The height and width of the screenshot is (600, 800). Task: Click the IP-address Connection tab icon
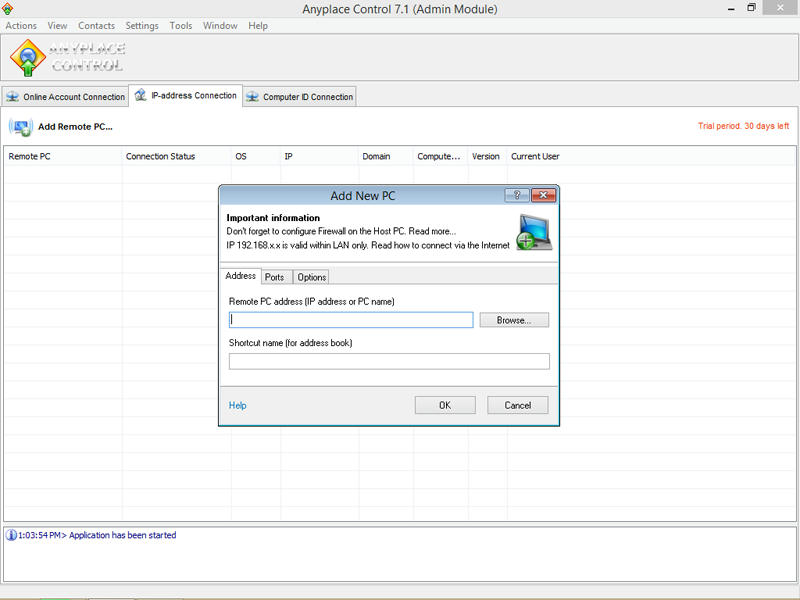(x=140, y=94)
